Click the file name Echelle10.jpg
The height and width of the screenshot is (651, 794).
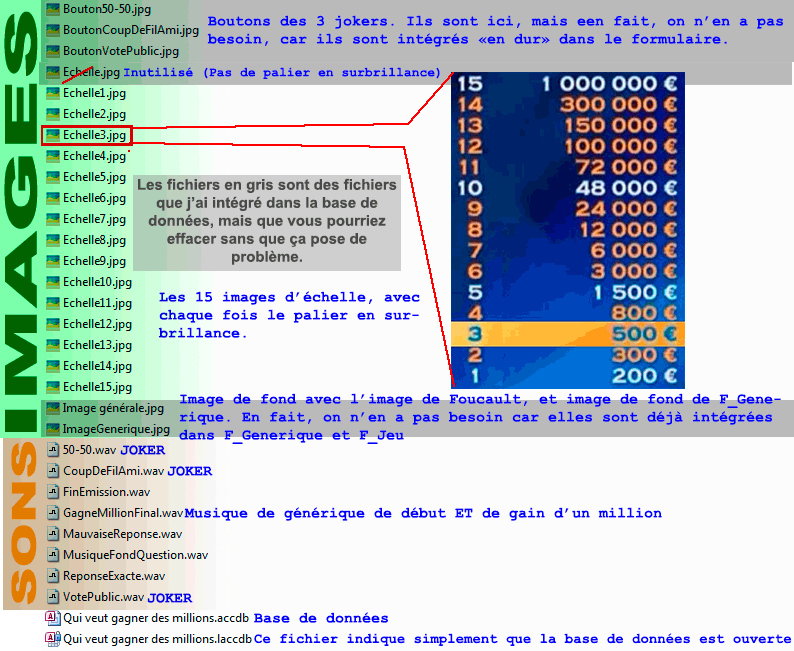click(97, 282)
